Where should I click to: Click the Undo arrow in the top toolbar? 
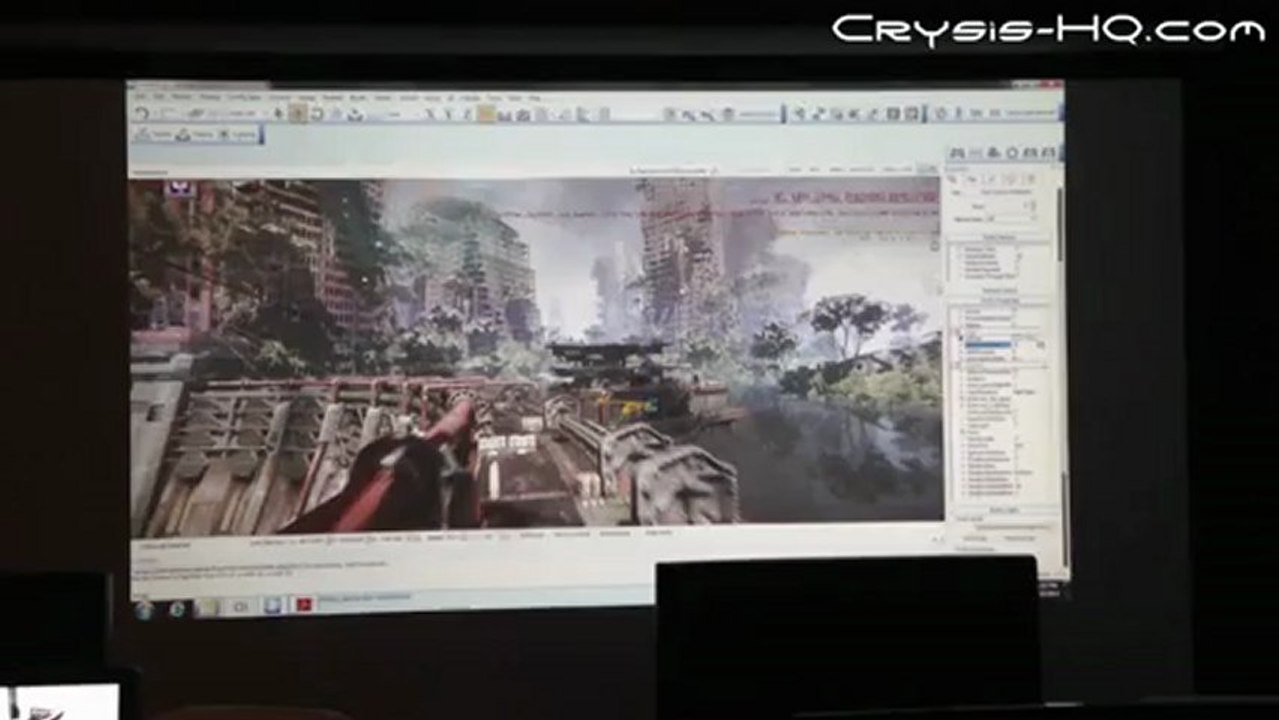[x=143, y=113]
